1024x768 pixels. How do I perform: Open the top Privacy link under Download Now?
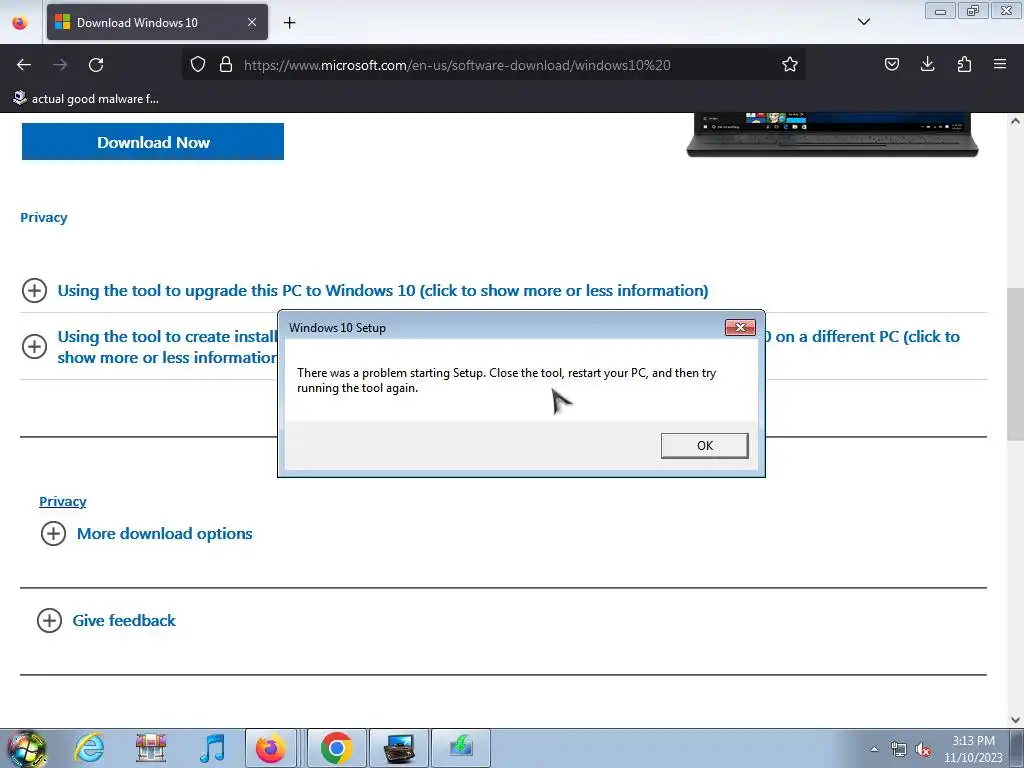[x=44, y=217]
